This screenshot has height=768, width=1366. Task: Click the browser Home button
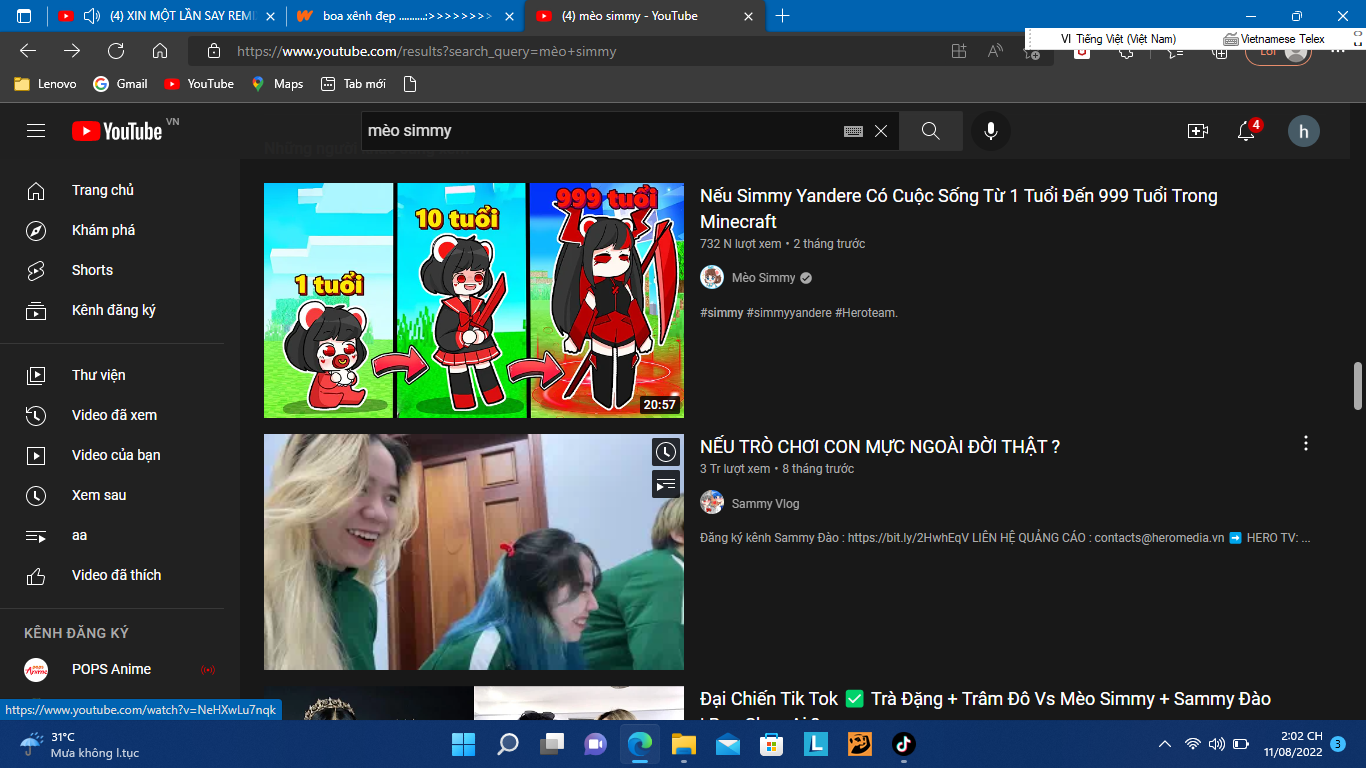(160, 51)
